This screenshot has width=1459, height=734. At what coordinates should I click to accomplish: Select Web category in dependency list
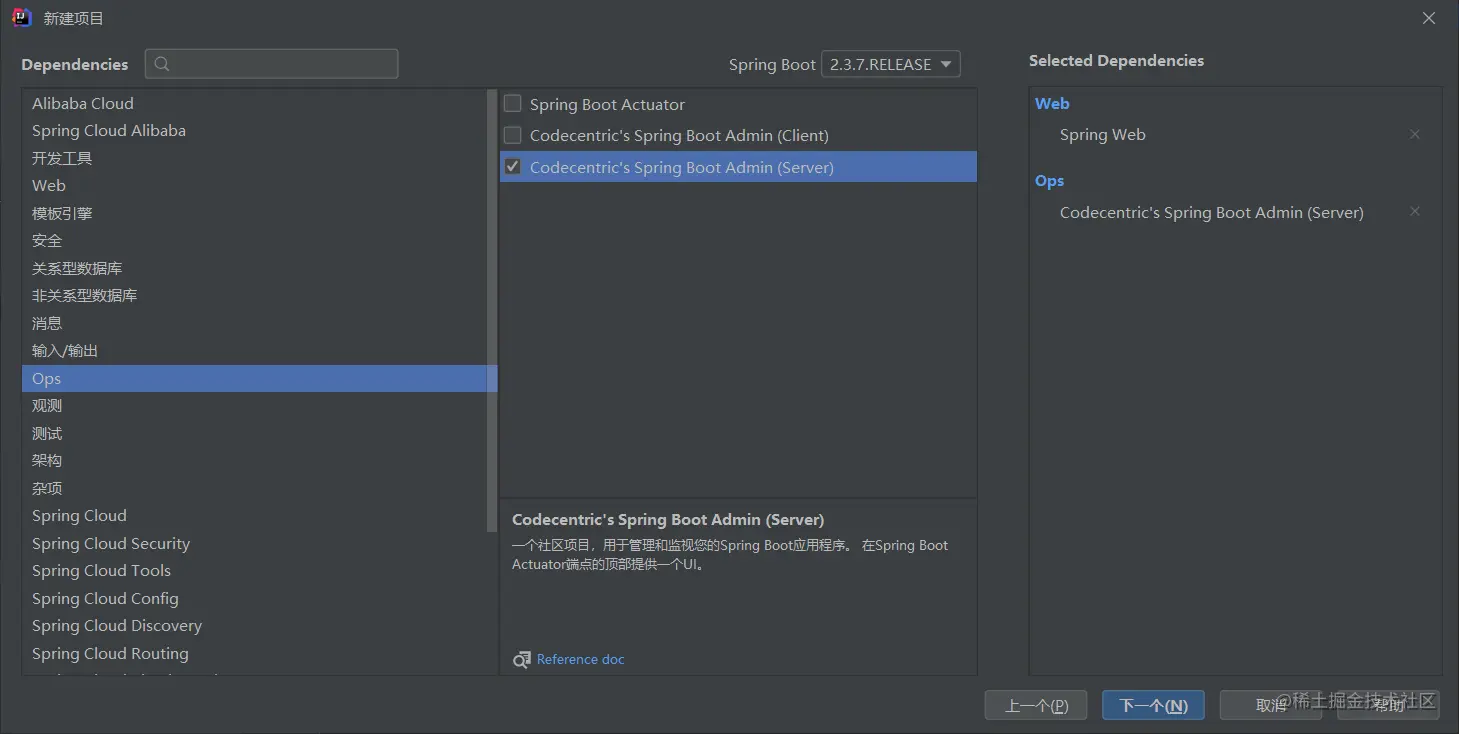coord(254,185)
